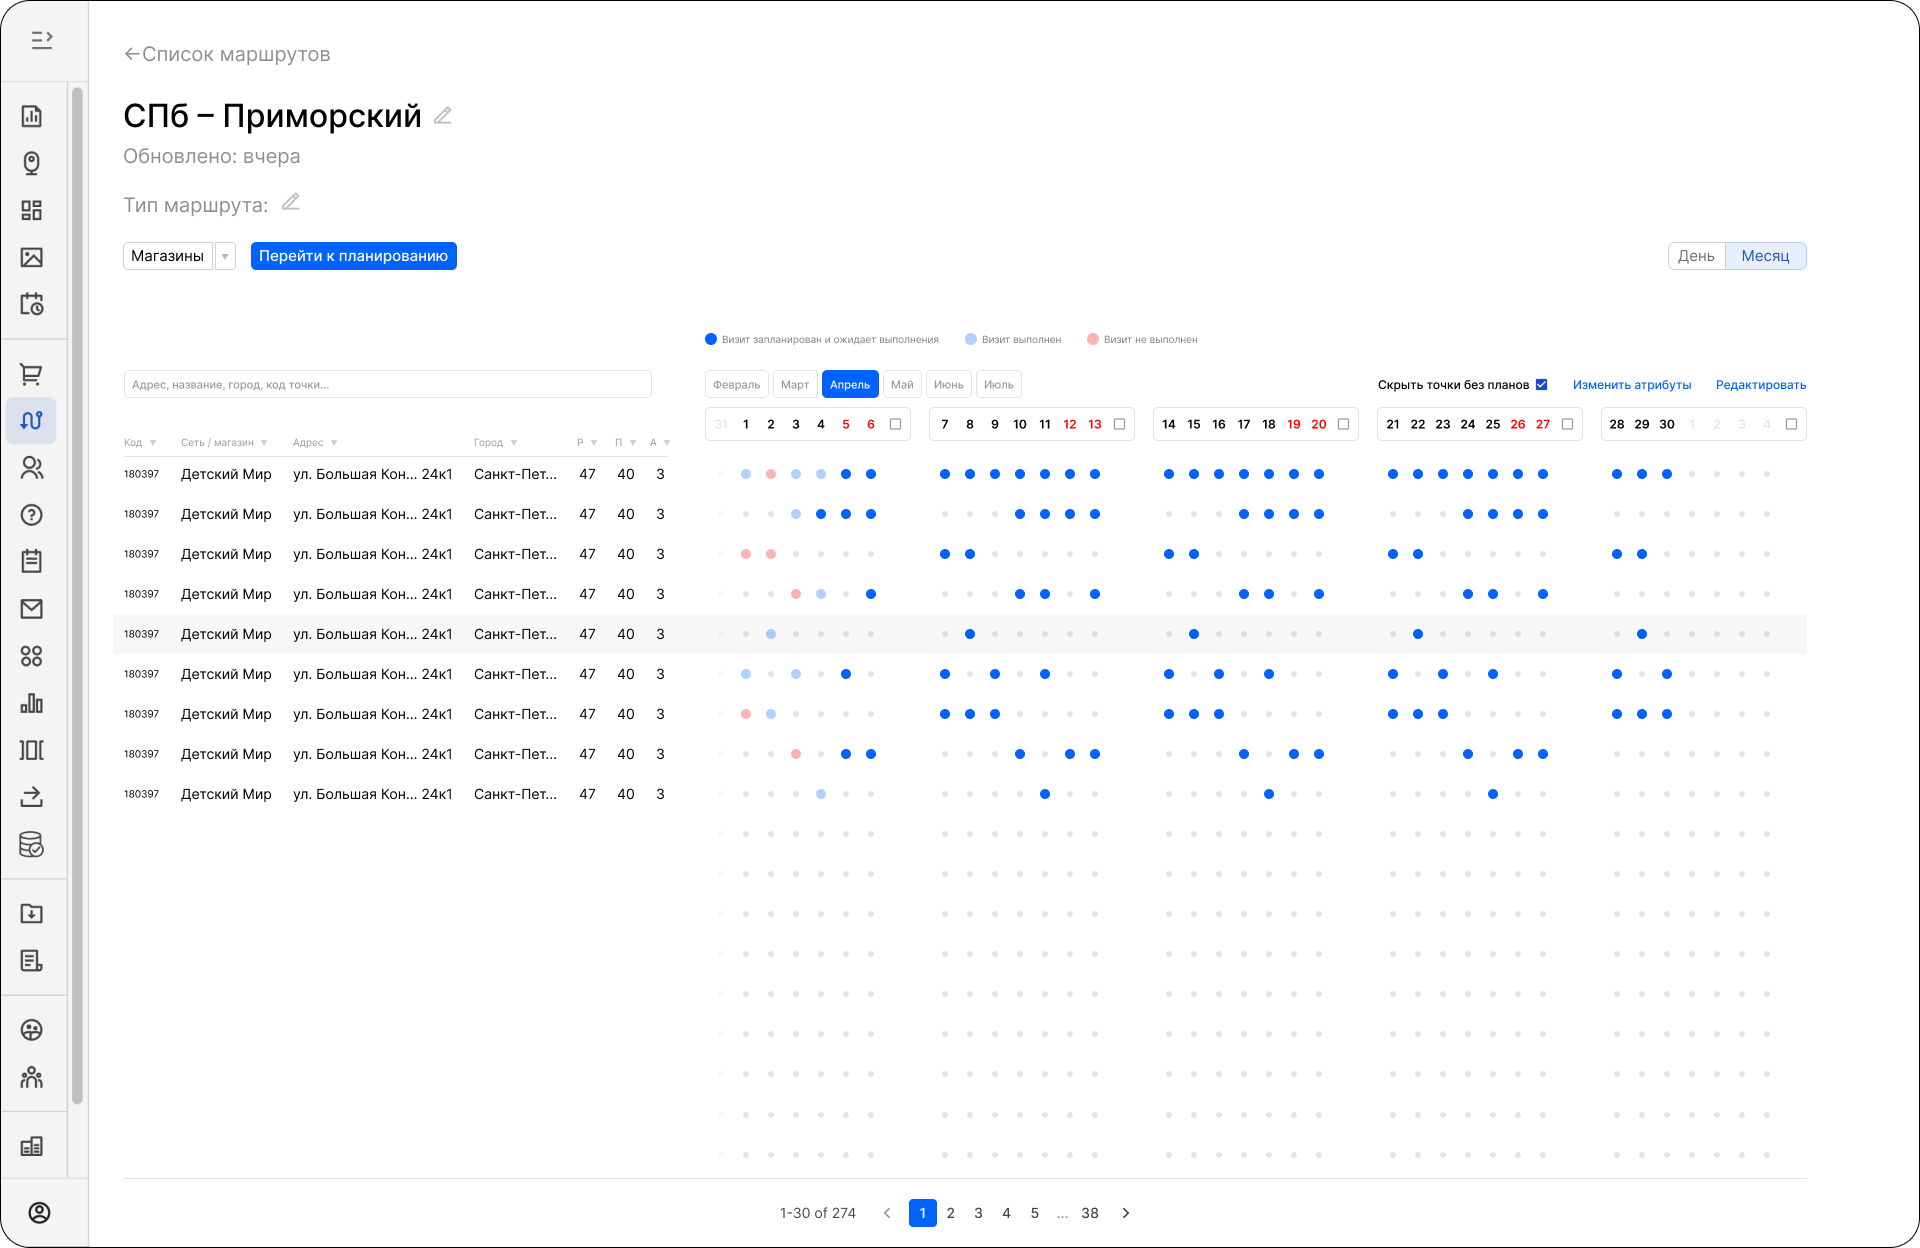Click the help question mark icon
This screenshot has width=1920, height=1248.
coord(31,515)
